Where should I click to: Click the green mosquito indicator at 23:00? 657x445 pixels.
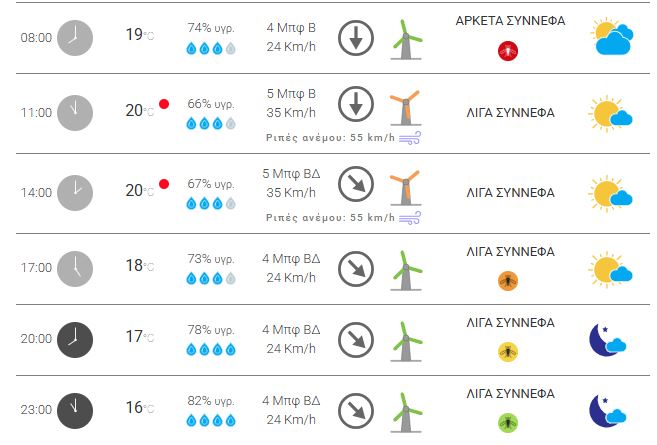click(508, 422)
